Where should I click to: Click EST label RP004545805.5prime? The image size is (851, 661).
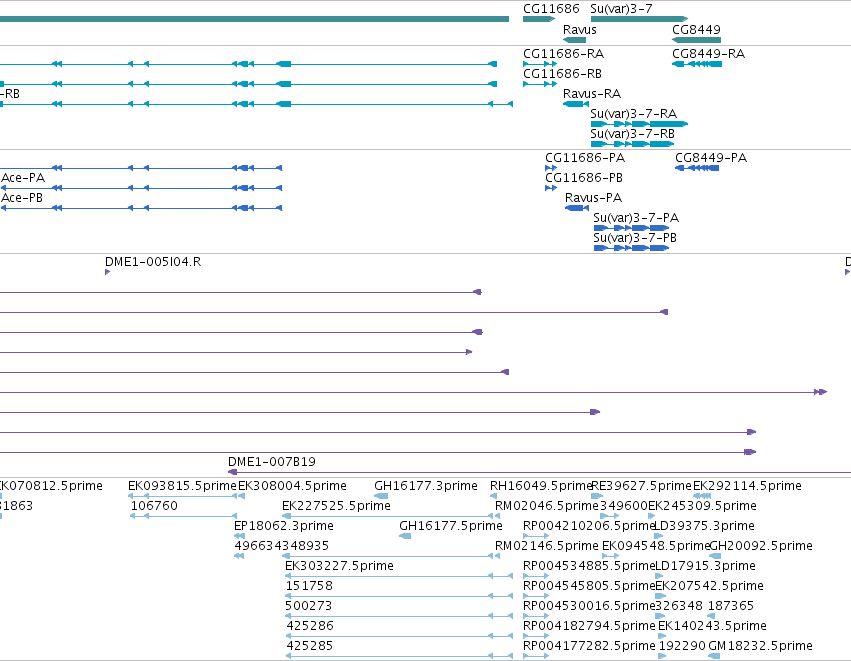[x=589, y=586]
